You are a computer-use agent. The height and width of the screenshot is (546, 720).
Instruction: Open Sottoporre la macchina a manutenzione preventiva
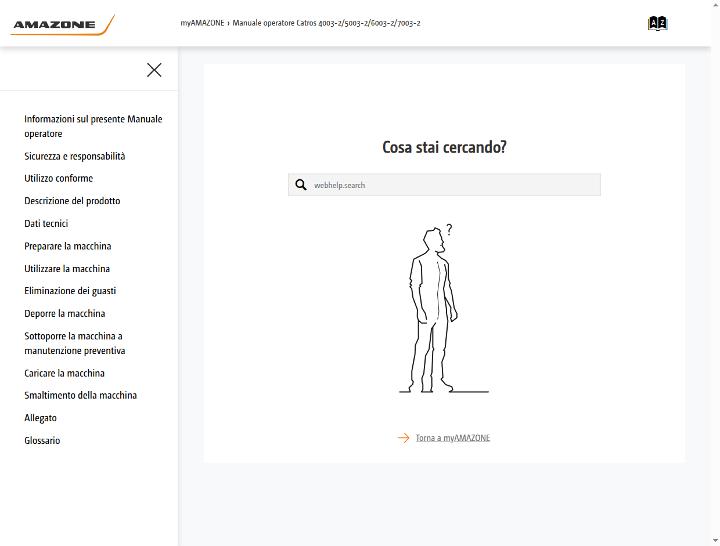pos(75,343)
